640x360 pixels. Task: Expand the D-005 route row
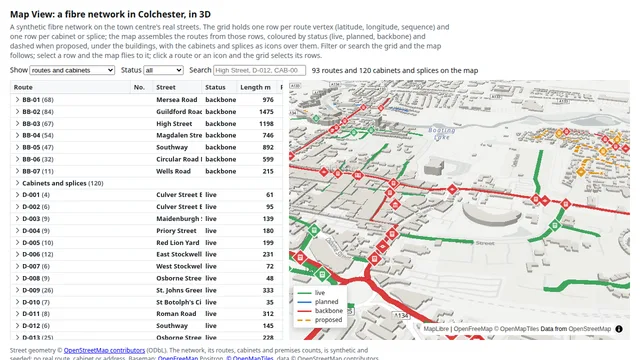pos(17,242)
